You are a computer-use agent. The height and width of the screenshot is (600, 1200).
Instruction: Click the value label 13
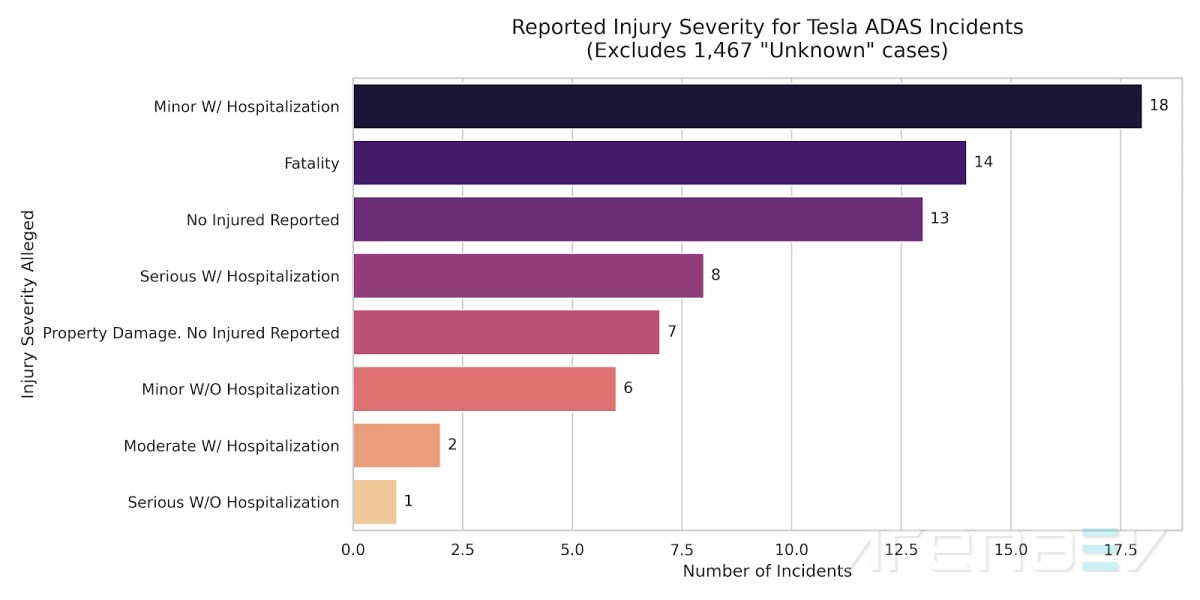939,219
